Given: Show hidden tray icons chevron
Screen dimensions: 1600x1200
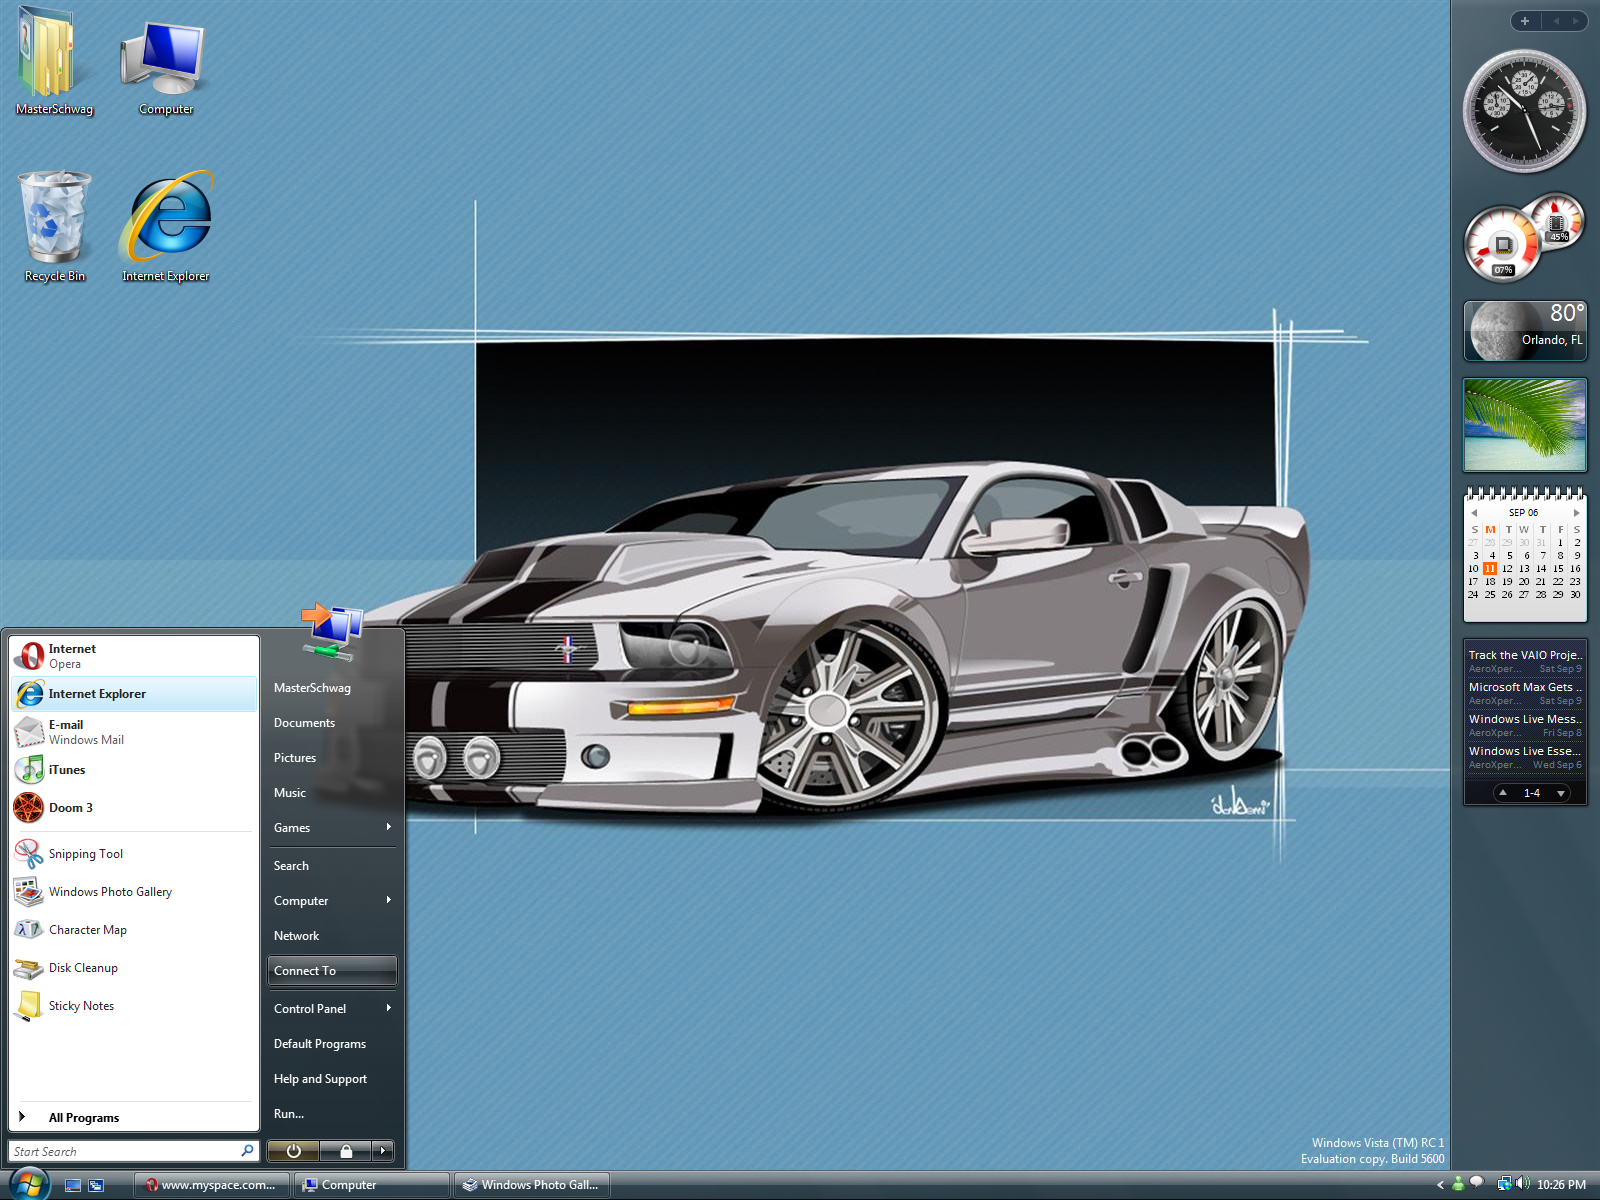Looking at the screenshot, I should [1440, 1185].
